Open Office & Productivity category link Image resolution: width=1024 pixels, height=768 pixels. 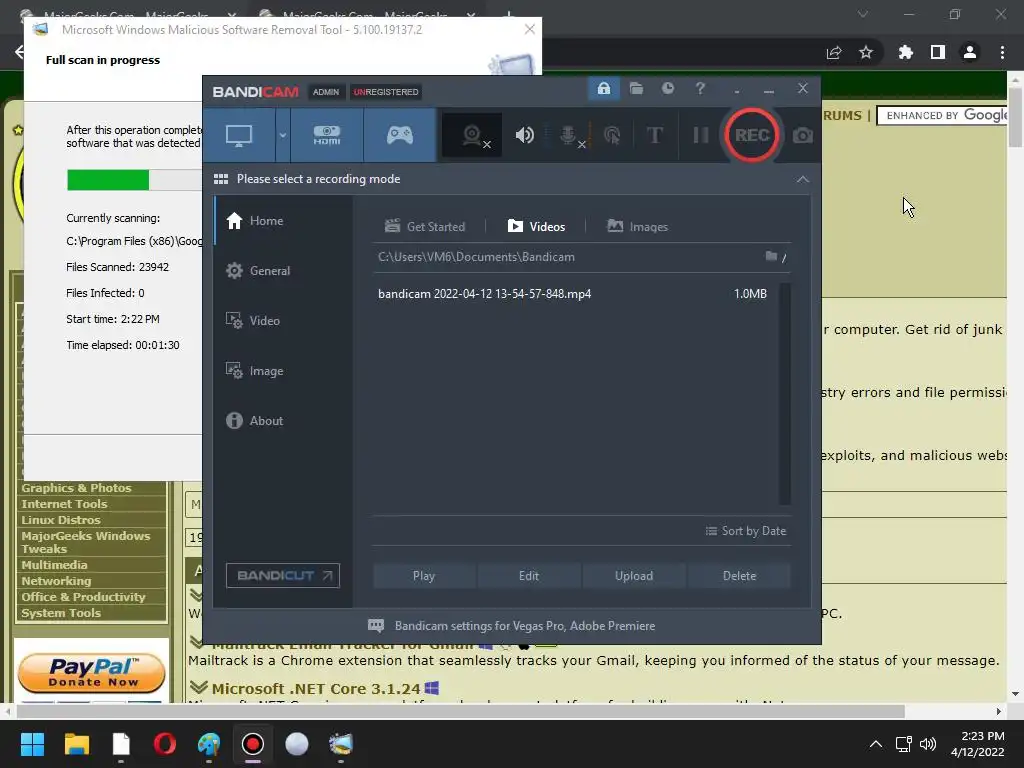84,597
